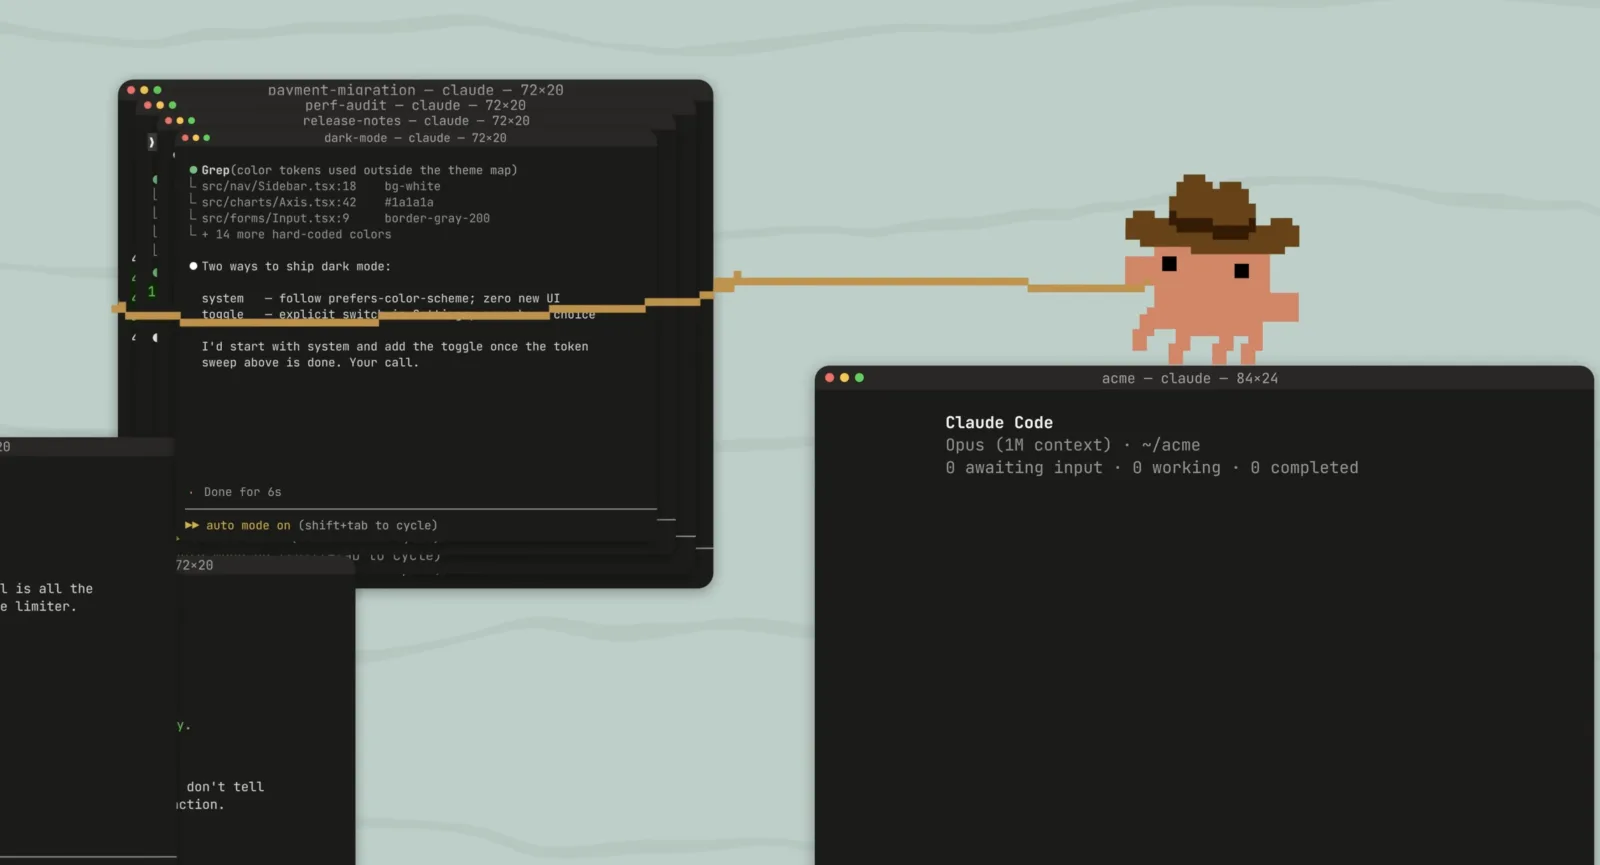The height and width of the screenshot is (865, 1600).
Task: Click 'Two ways to ship dark mode:' line
Action: 296,266
